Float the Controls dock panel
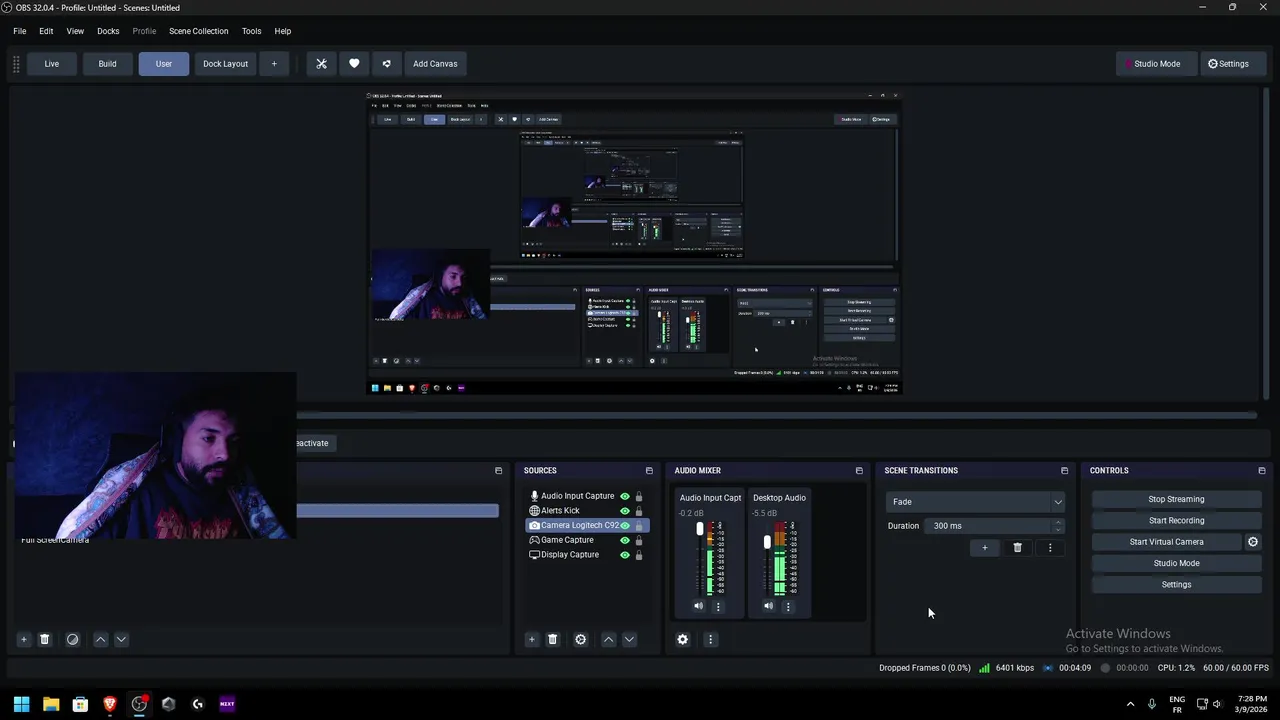The width and height of the screenshot is (1280, 720). [1261, 471]
